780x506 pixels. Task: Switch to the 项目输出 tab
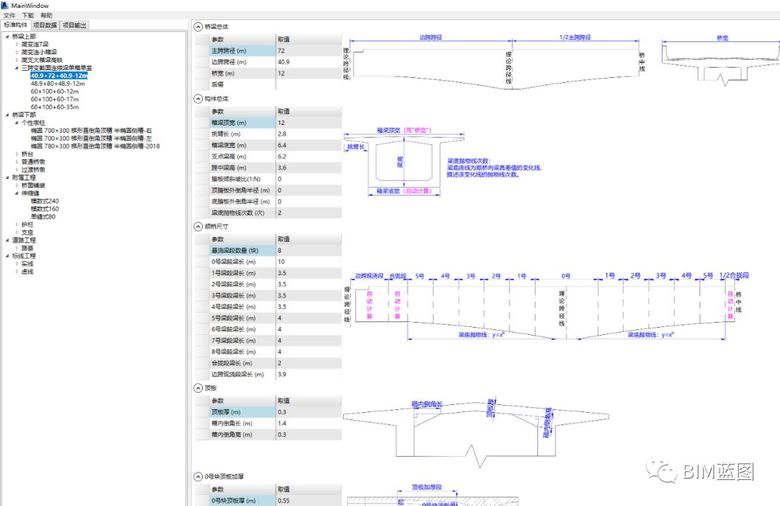[74, 25]
